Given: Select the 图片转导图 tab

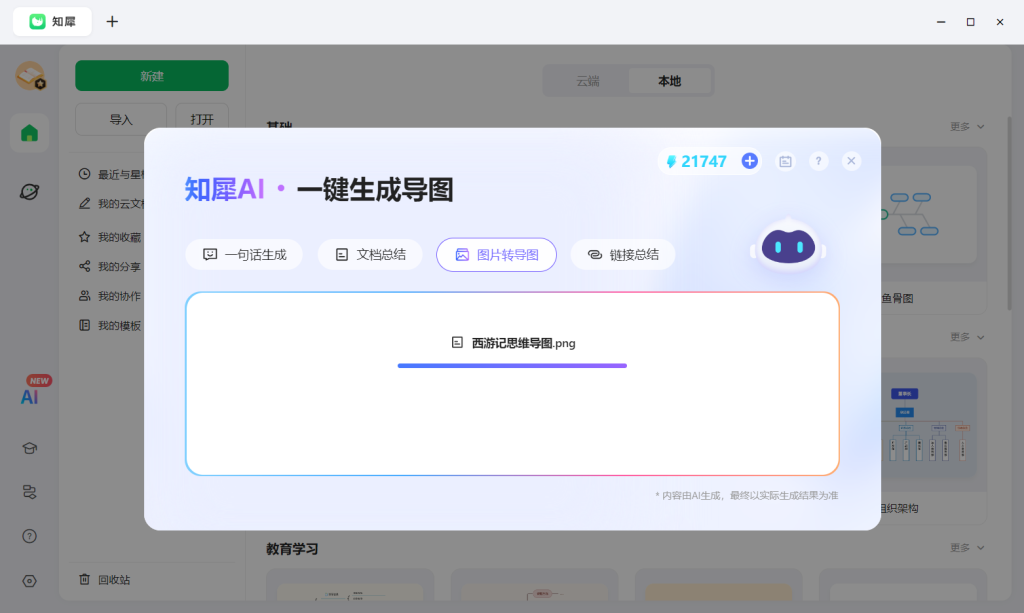Looking at the screenshot, I should 496,255.
